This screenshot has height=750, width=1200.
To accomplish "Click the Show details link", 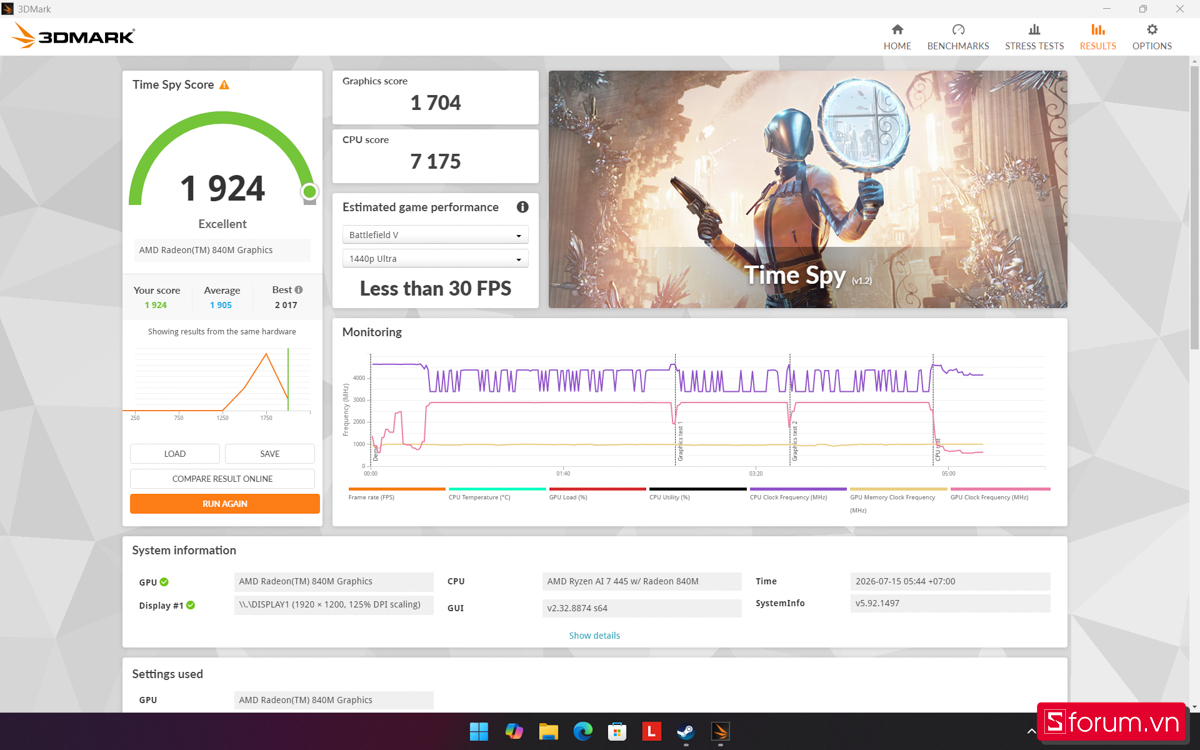I will 594,636.
